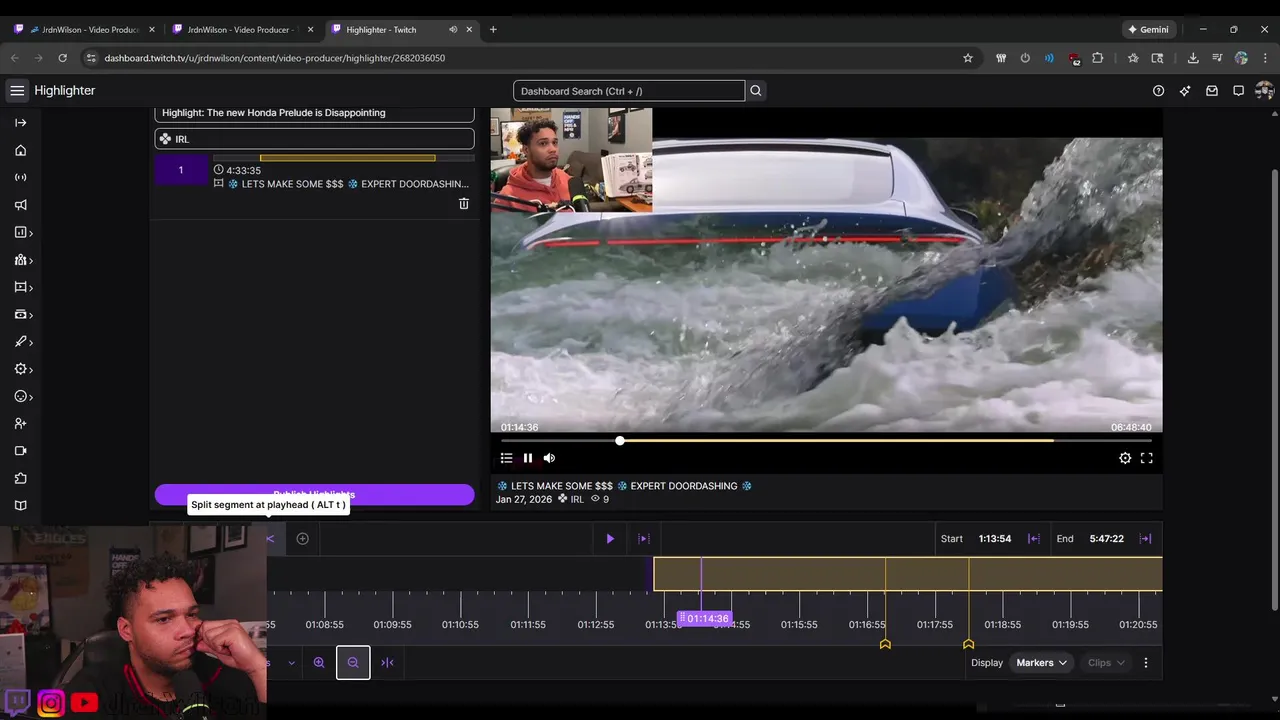Viewport: 1280px width, 720px height.
Task: Play the timeline from the playhead
Action: [610, 538]
